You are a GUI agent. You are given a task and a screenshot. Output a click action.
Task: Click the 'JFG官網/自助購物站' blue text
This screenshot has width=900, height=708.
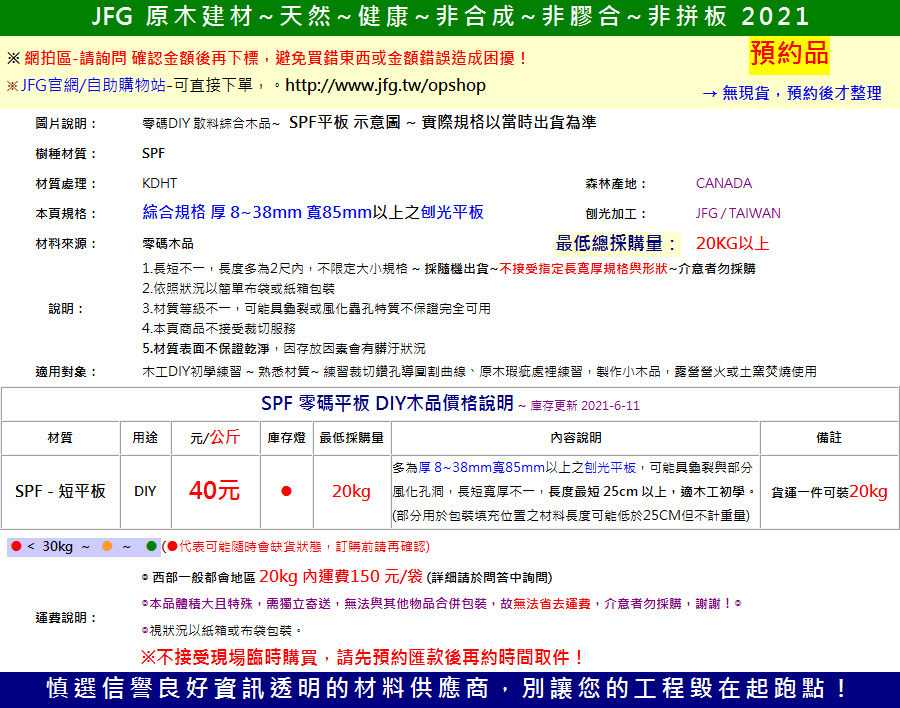[93, 86]
